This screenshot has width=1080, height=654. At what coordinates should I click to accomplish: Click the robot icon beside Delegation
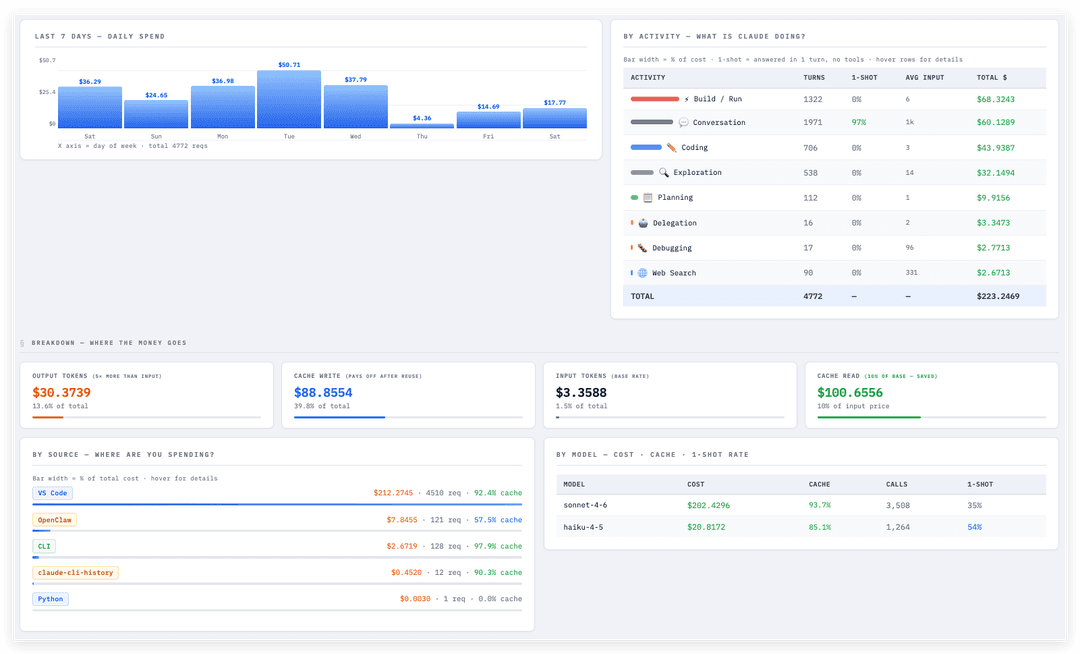[643, 223]
